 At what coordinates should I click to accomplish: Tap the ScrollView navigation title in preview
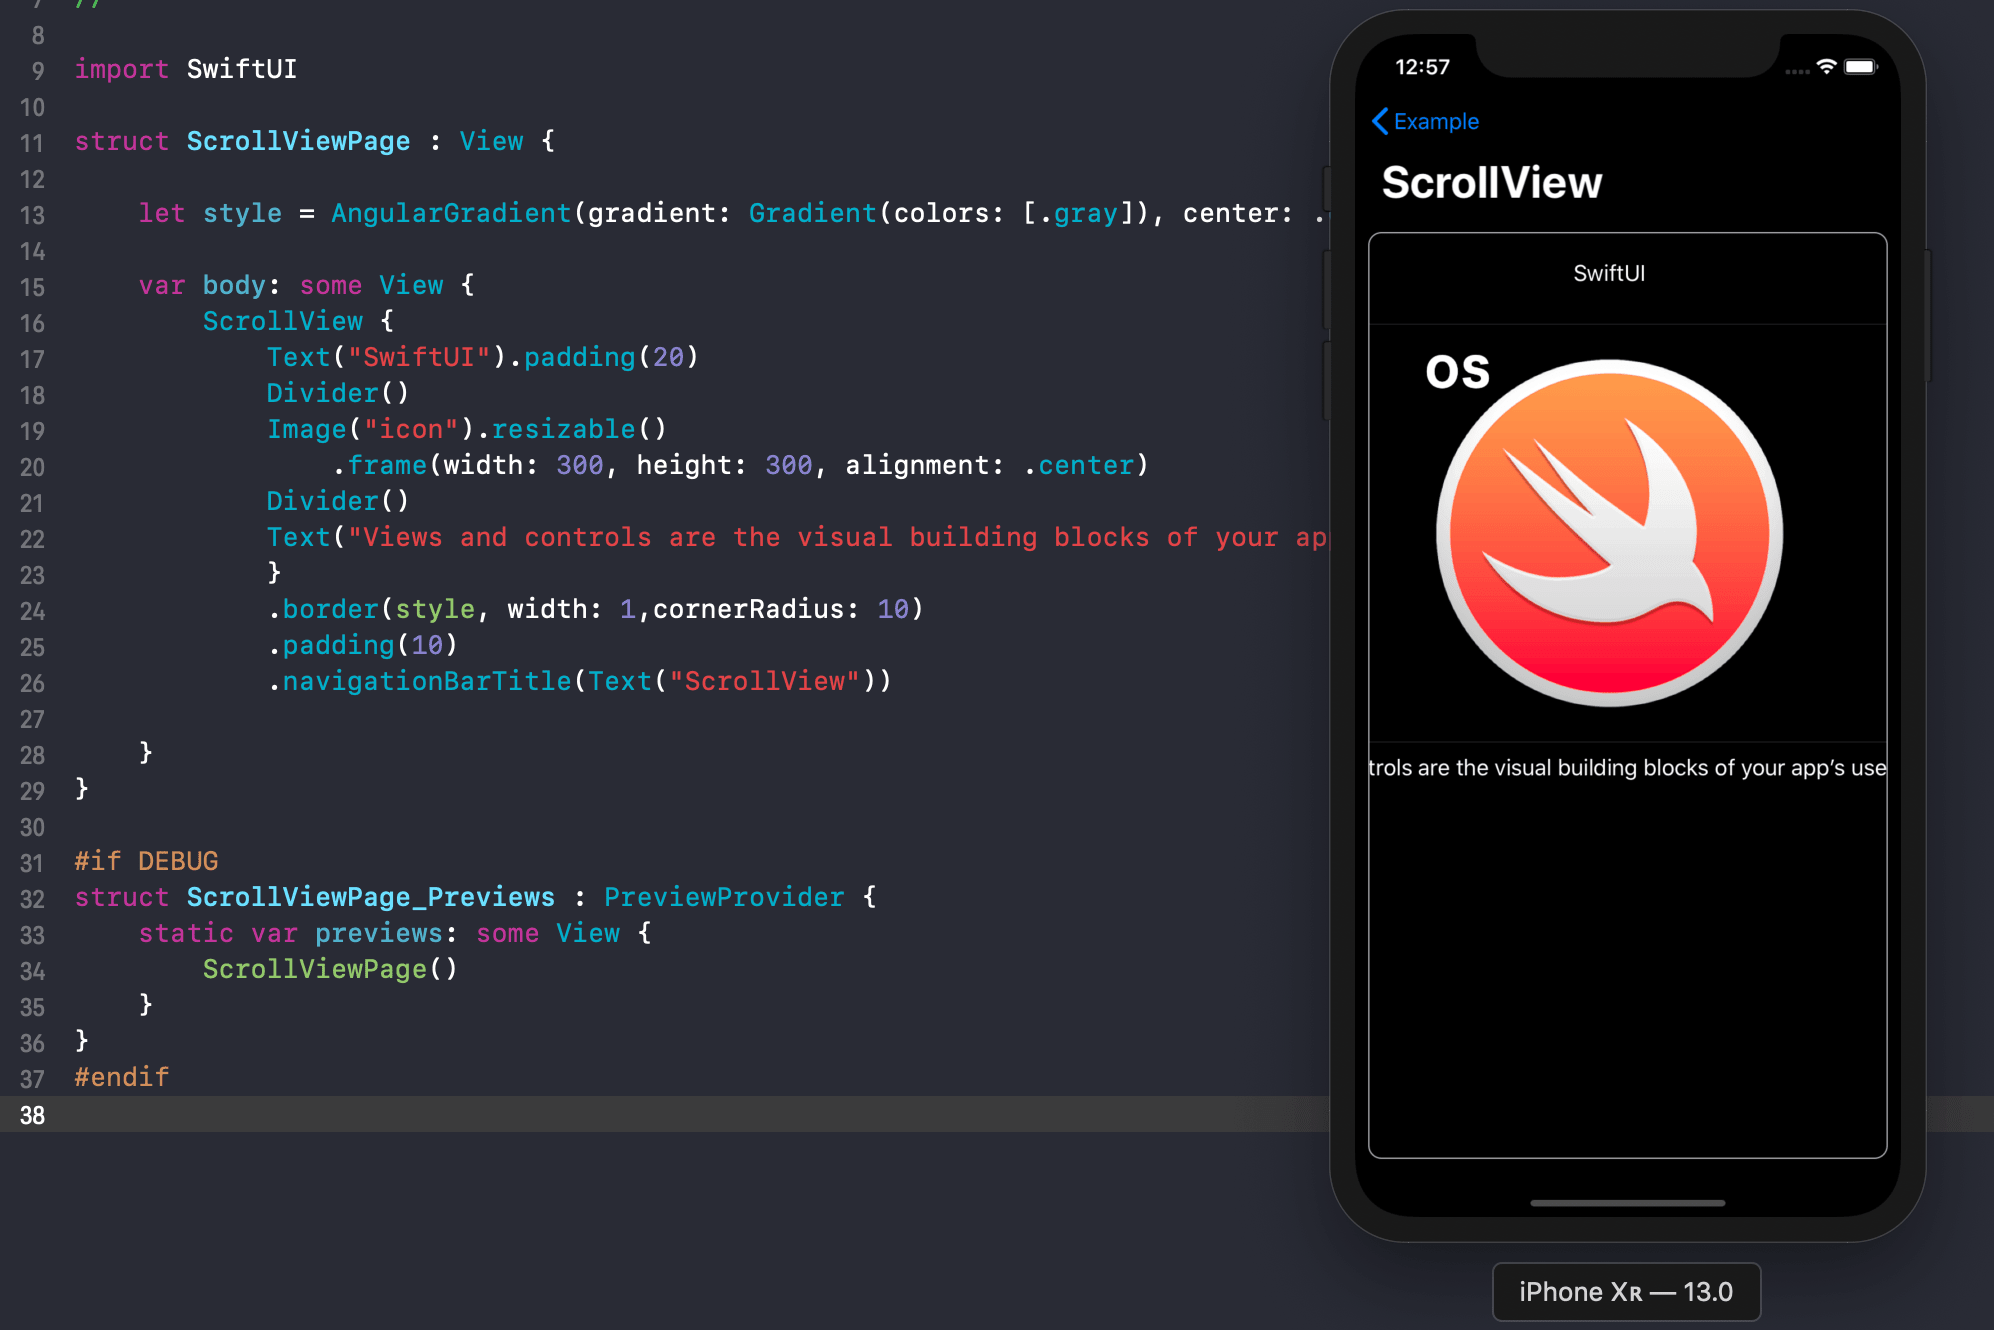[x=1491, y=182]
